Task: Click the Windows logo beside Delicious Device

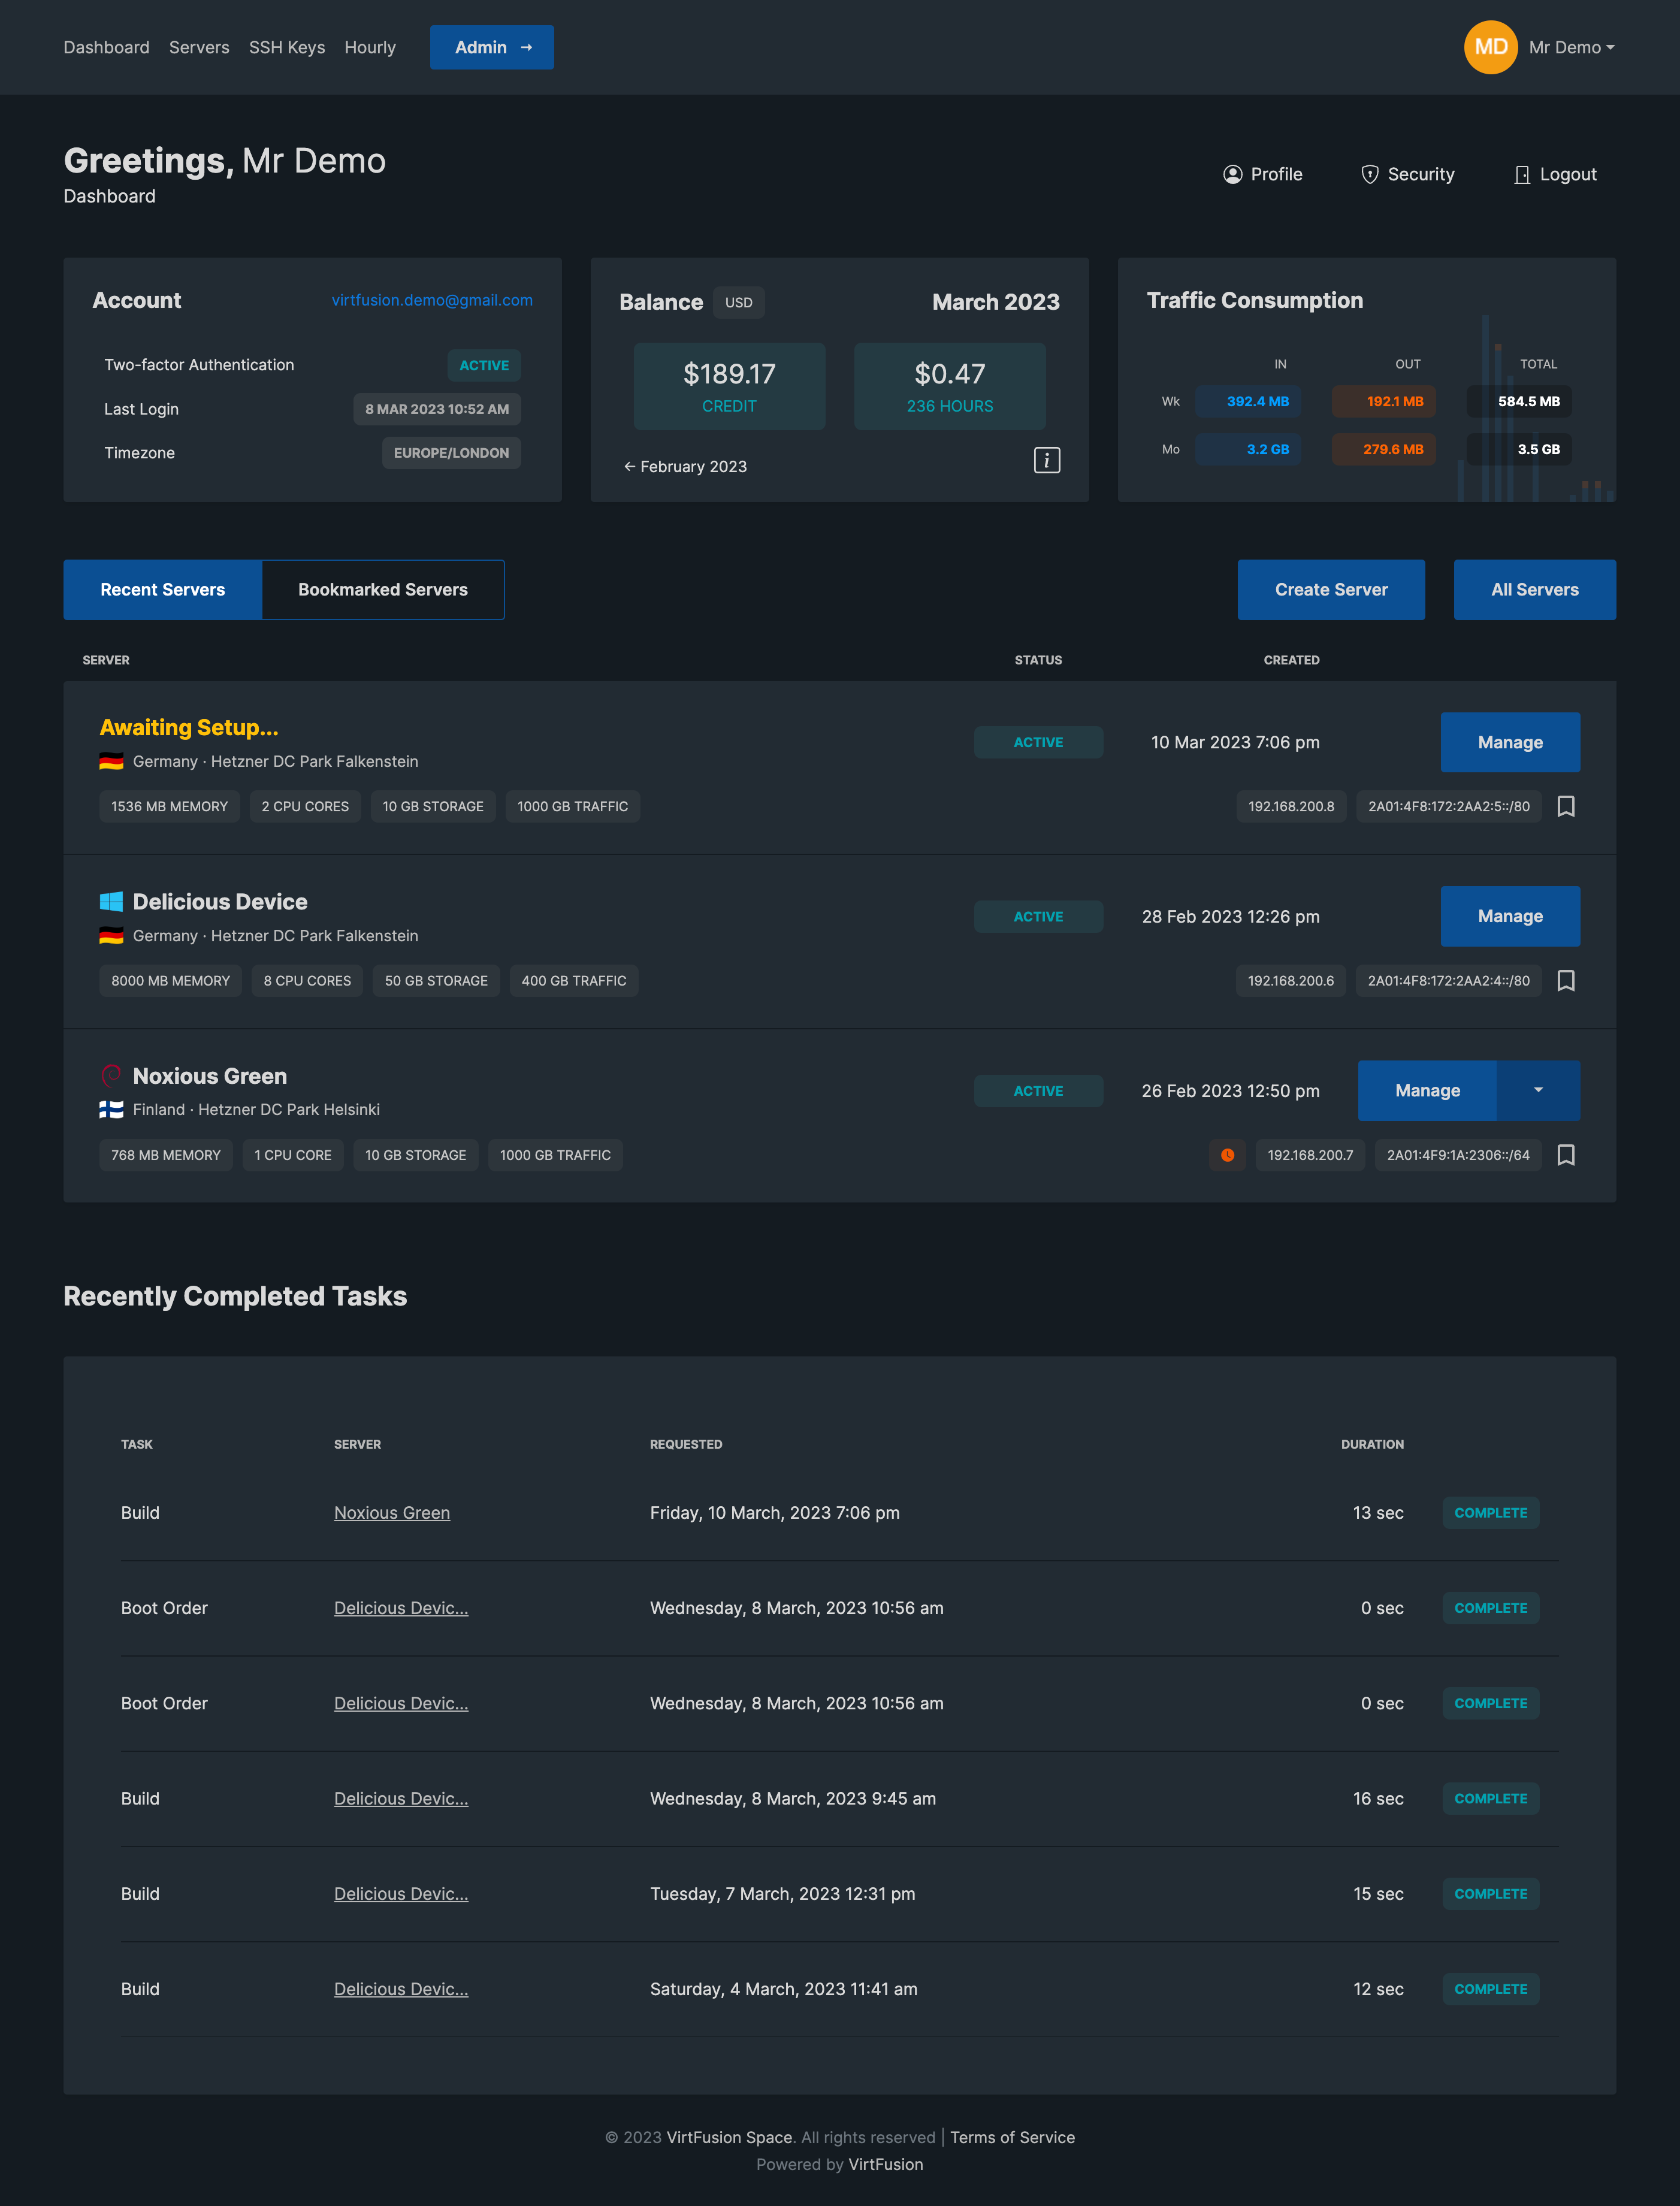Action: coord(111,901)
